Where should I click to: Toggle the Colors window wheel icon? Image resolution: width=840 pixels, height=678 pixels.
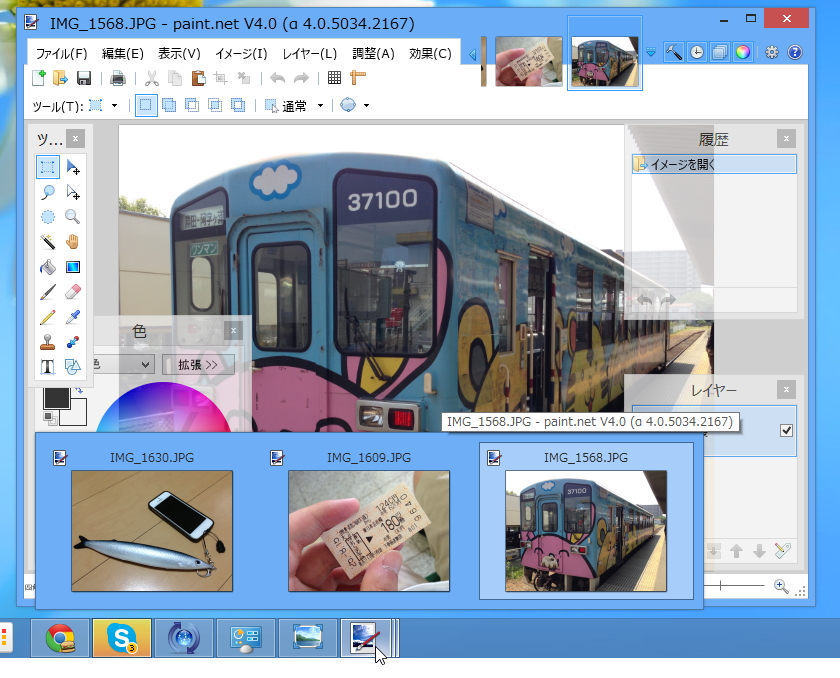pos(742,52)
